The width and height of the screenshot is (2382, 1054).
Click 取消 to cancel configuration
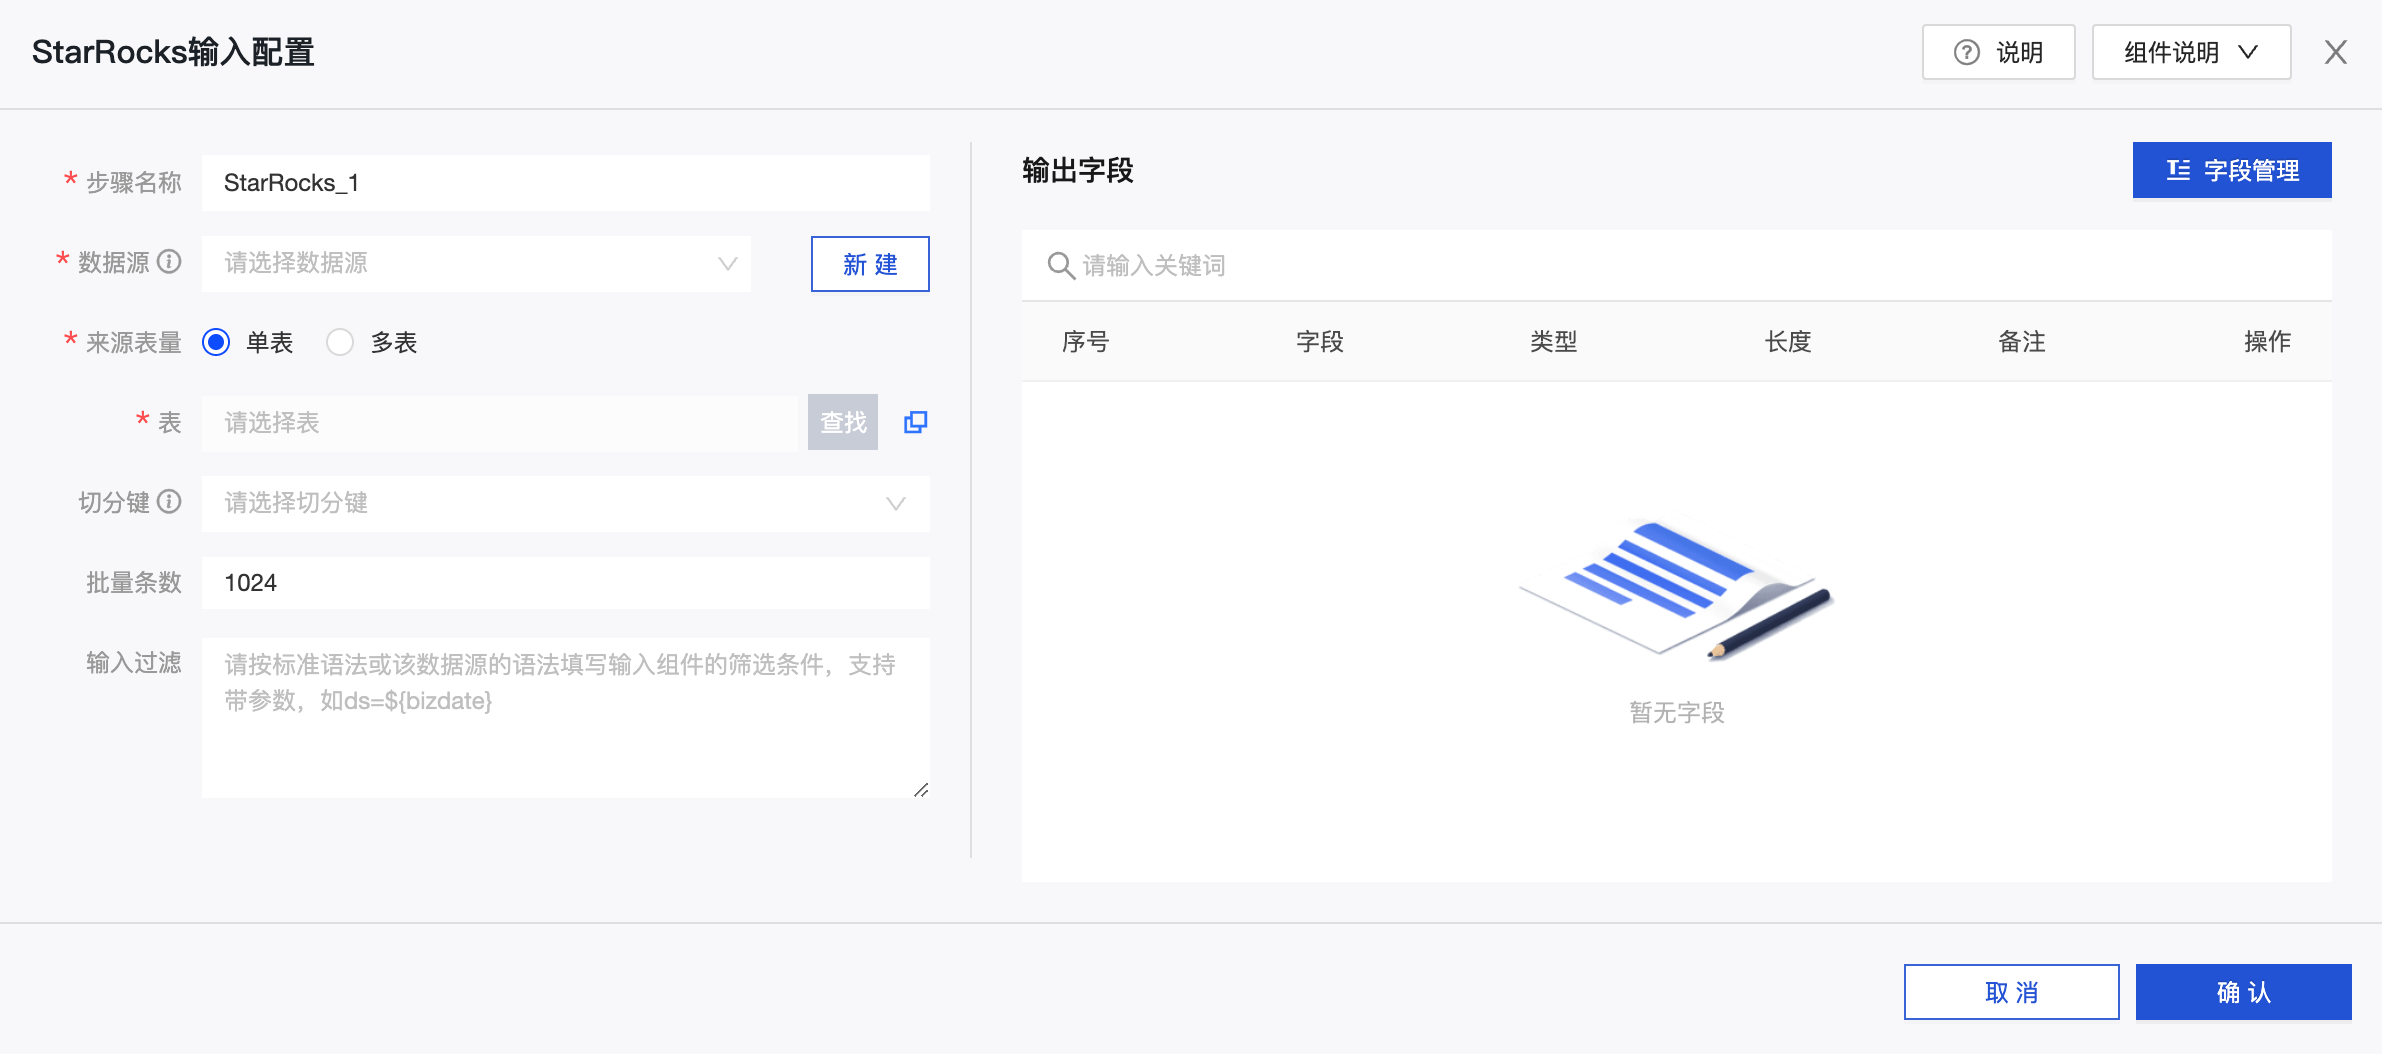pos(2011,992)
